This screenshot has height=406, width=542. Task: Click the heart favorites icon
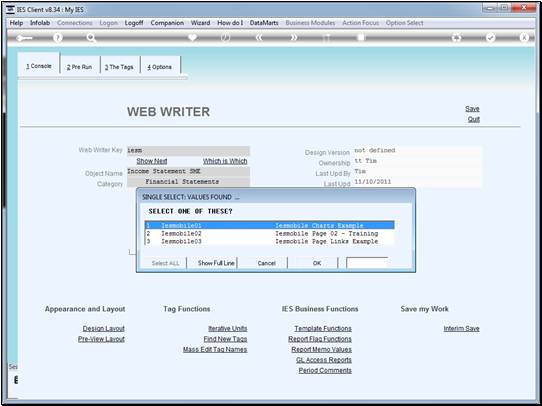pyautogui.click(x=193, y=37)
